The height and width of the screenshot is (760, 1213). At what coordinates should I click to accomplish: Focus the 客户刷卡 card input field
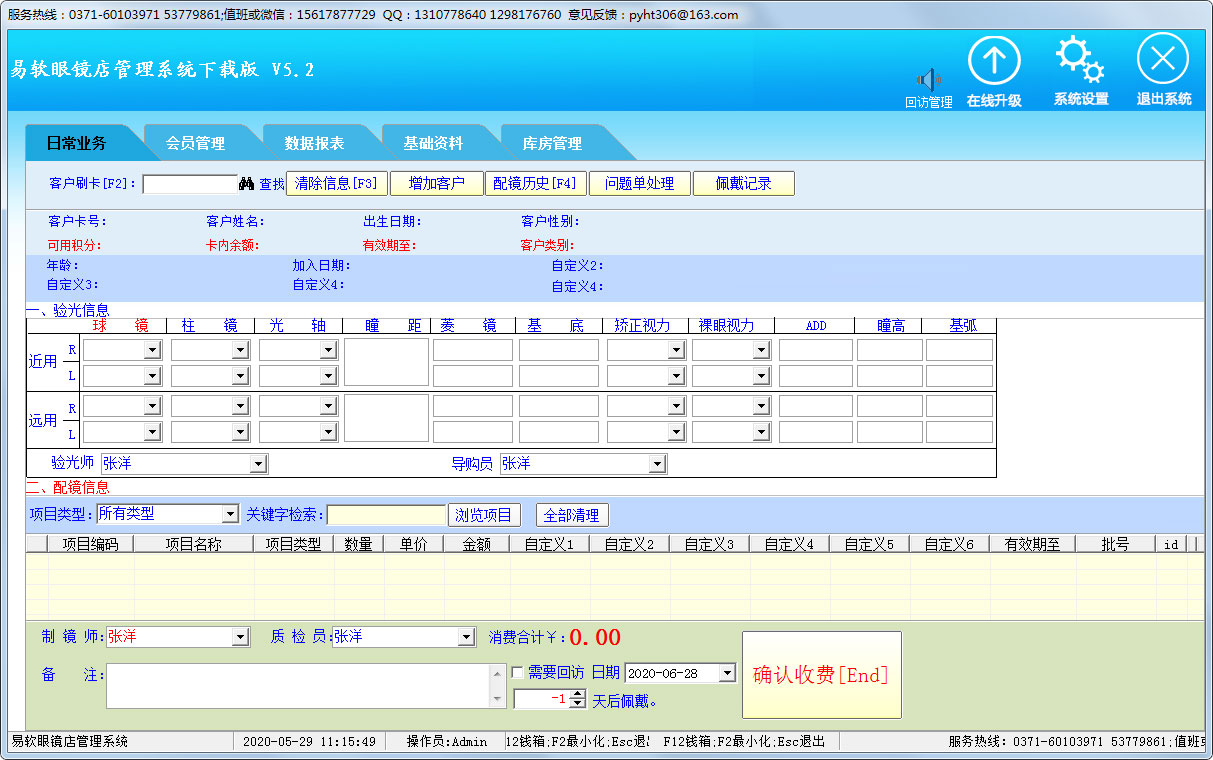click(x=190, y=184)
